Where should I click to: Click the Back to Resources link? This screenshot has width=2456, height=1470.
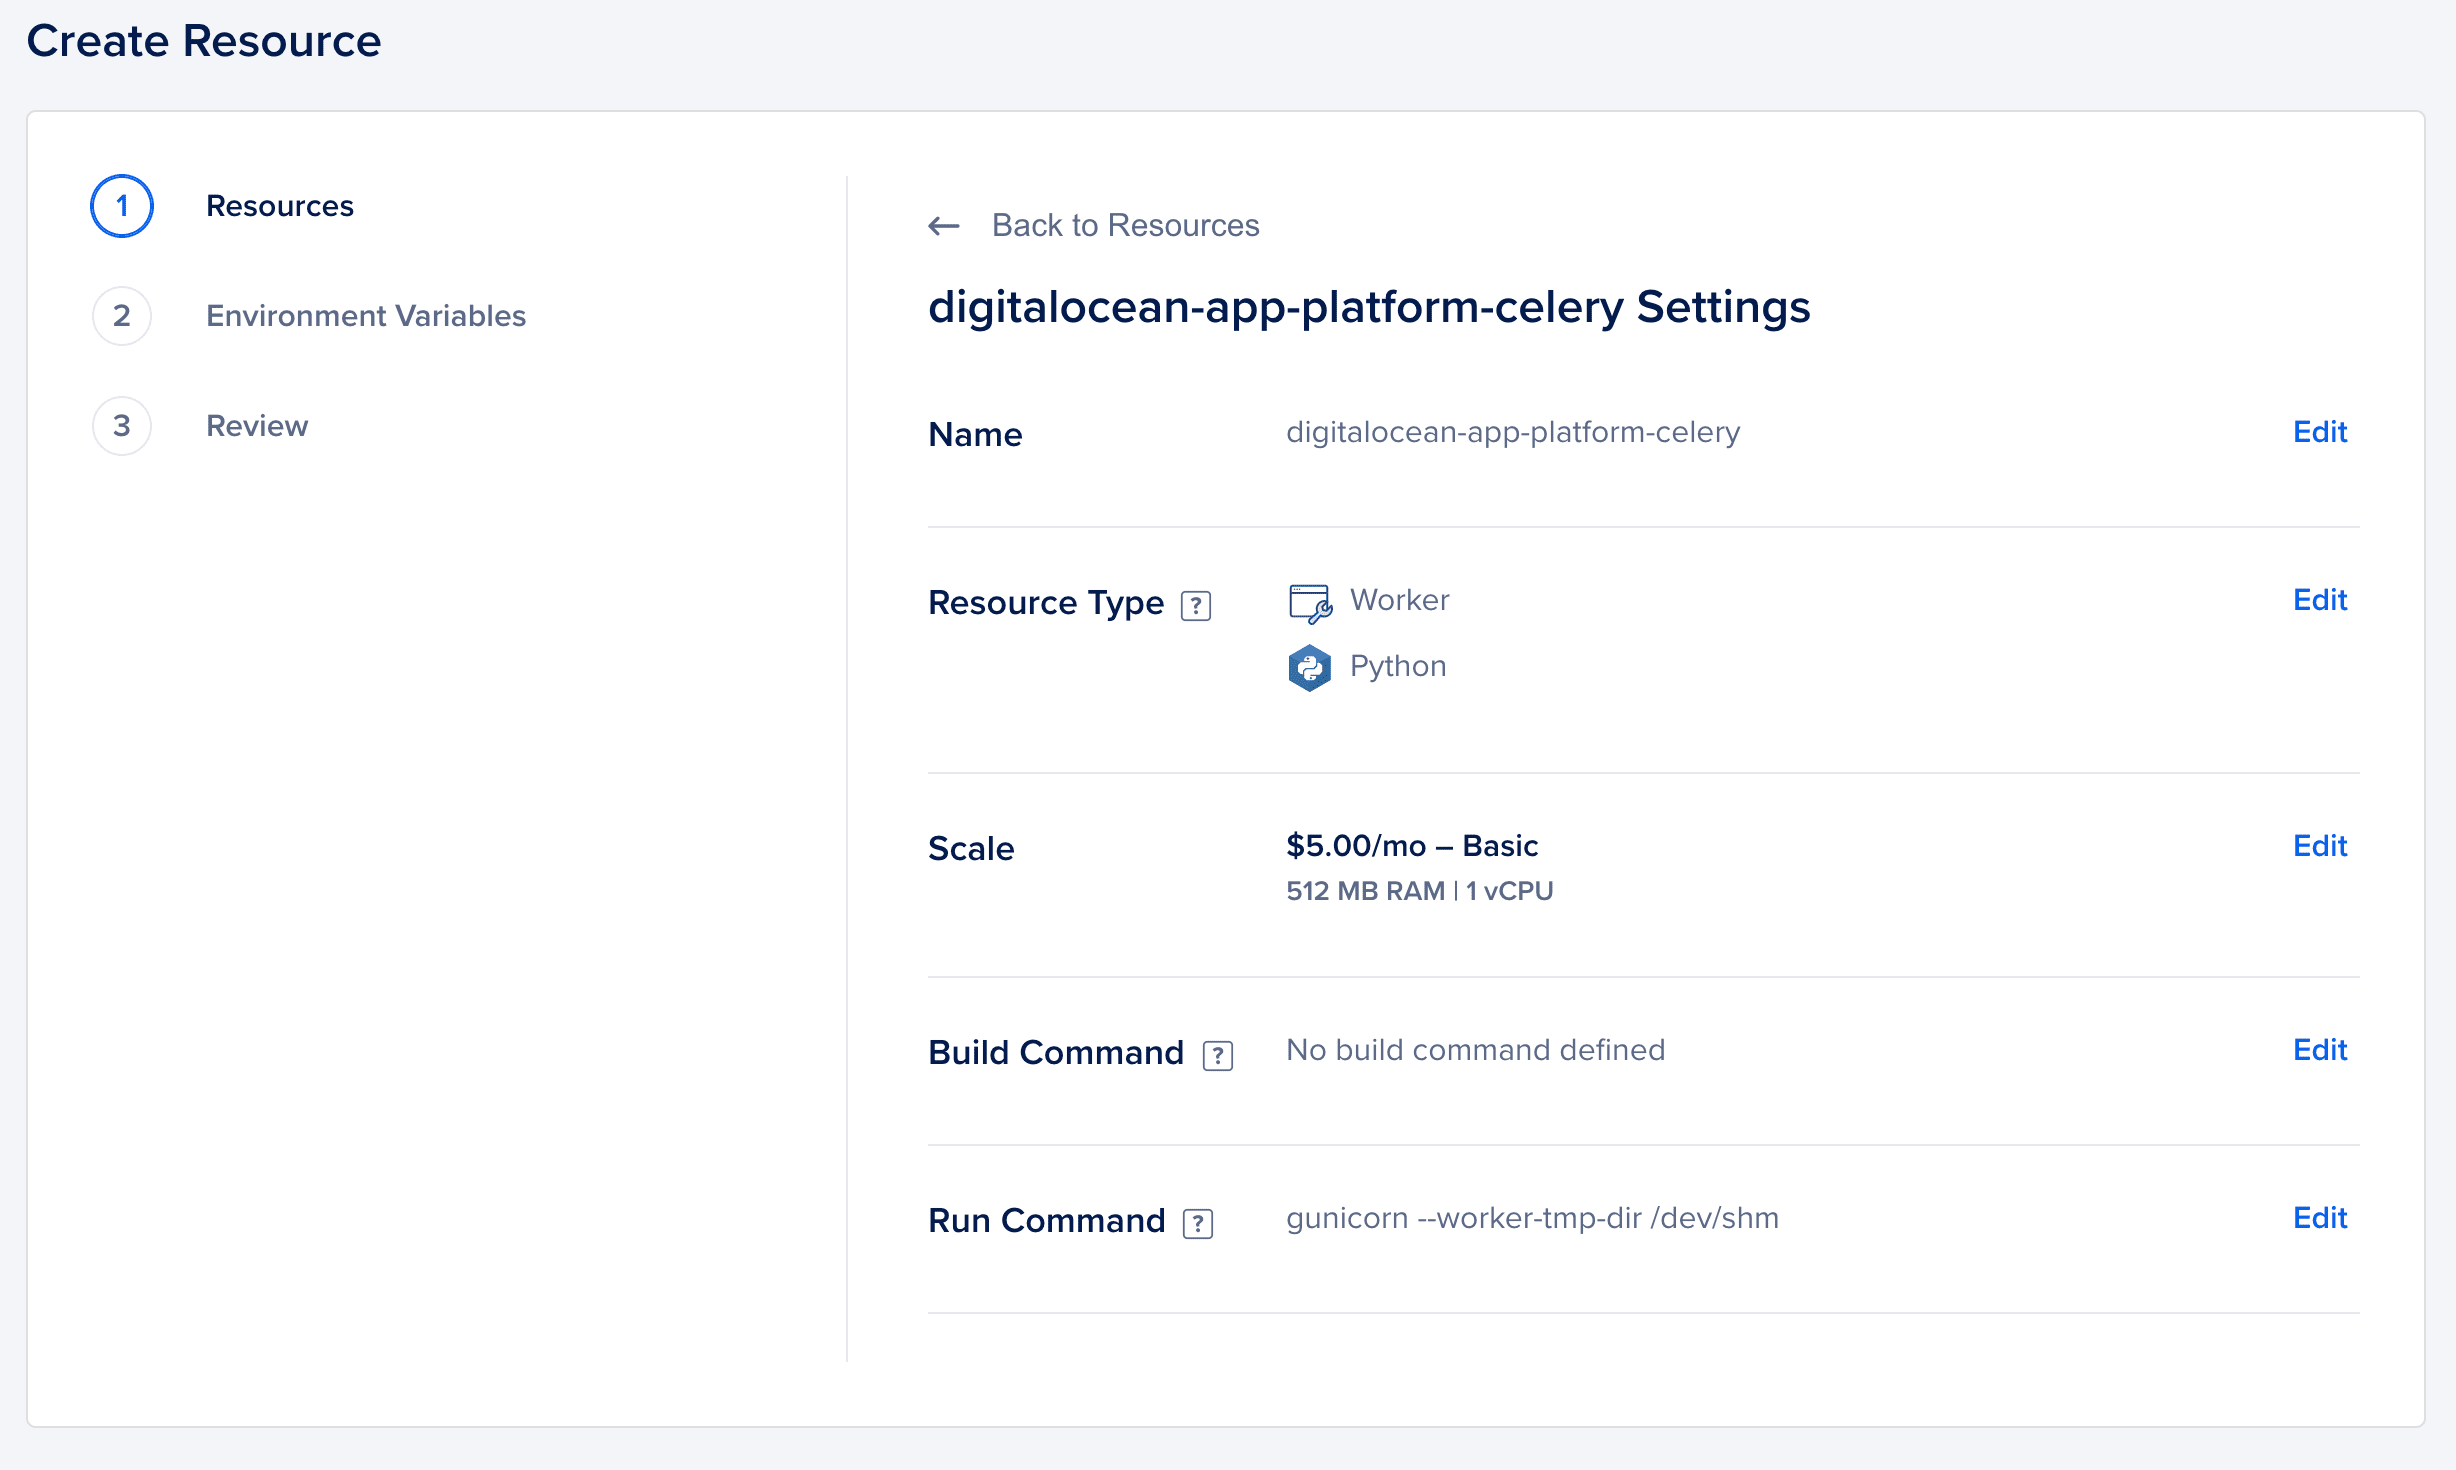pos(1126,225)
